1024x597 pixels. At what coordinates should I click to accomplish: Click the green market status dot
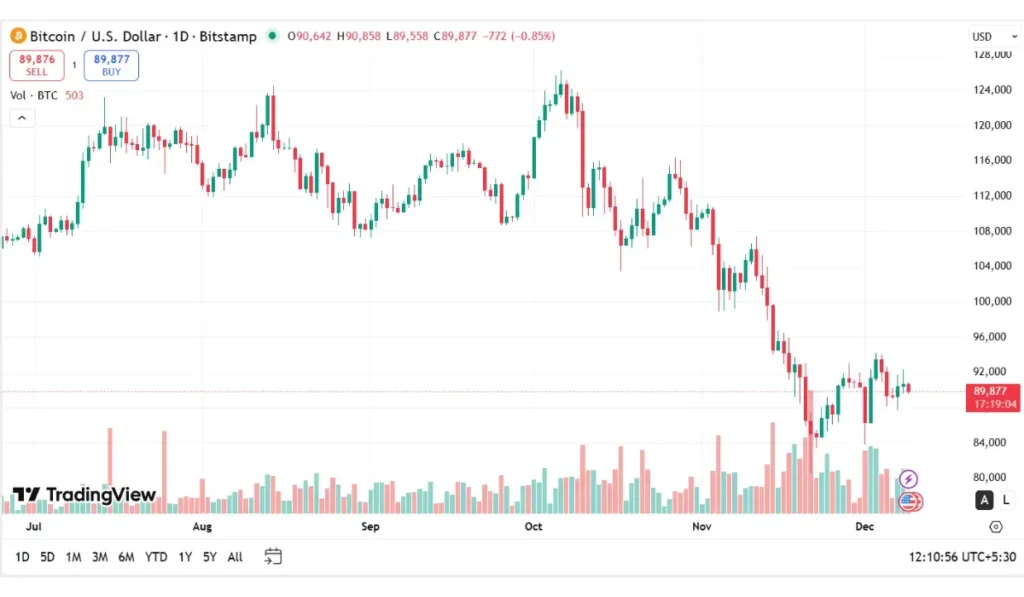[x=271, y=36]
